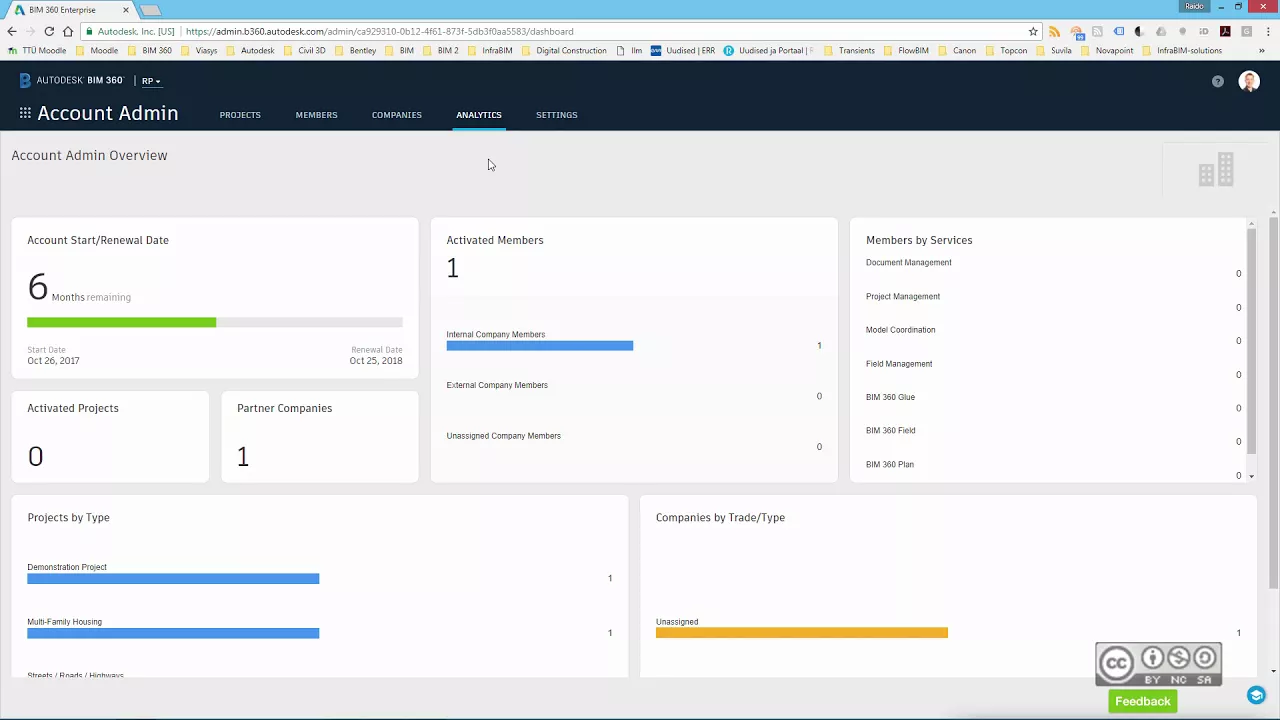
Task: Click the Multi-Family Housing bar
Action: (x=173, y=633)
